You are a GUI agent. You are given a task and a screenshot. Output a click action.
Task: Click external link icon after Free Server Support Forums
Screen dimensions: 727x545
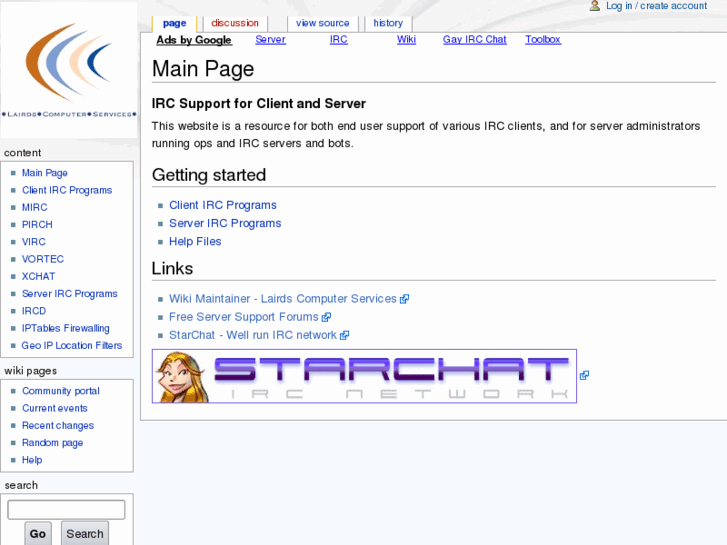tap(326, 317)
